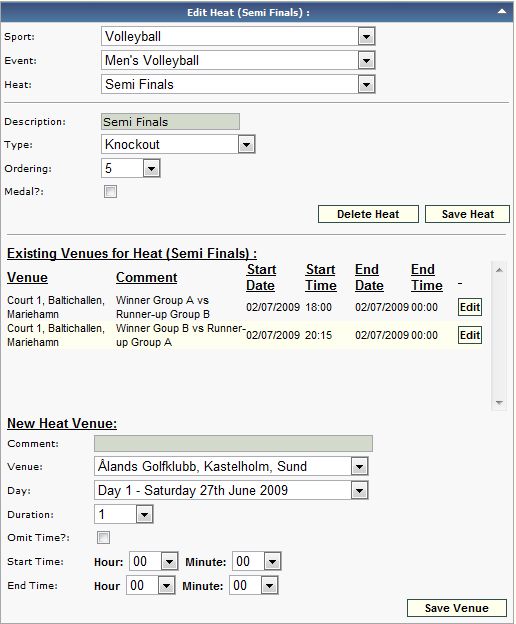Open the Venue dropdown showing Ålands Golfklubb

tap(231, 466)
